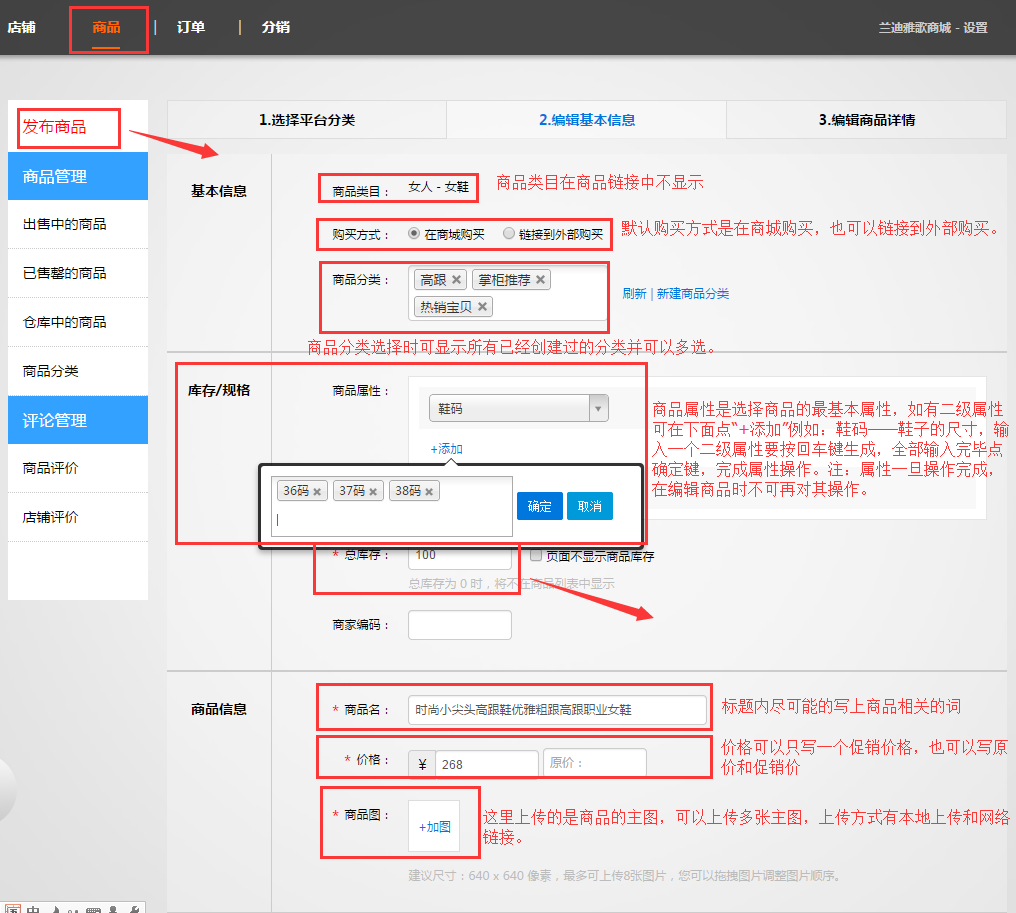The image size is (1016, 913).
Task: Click the 商品名 title input field
Action: tap(557, 709)
